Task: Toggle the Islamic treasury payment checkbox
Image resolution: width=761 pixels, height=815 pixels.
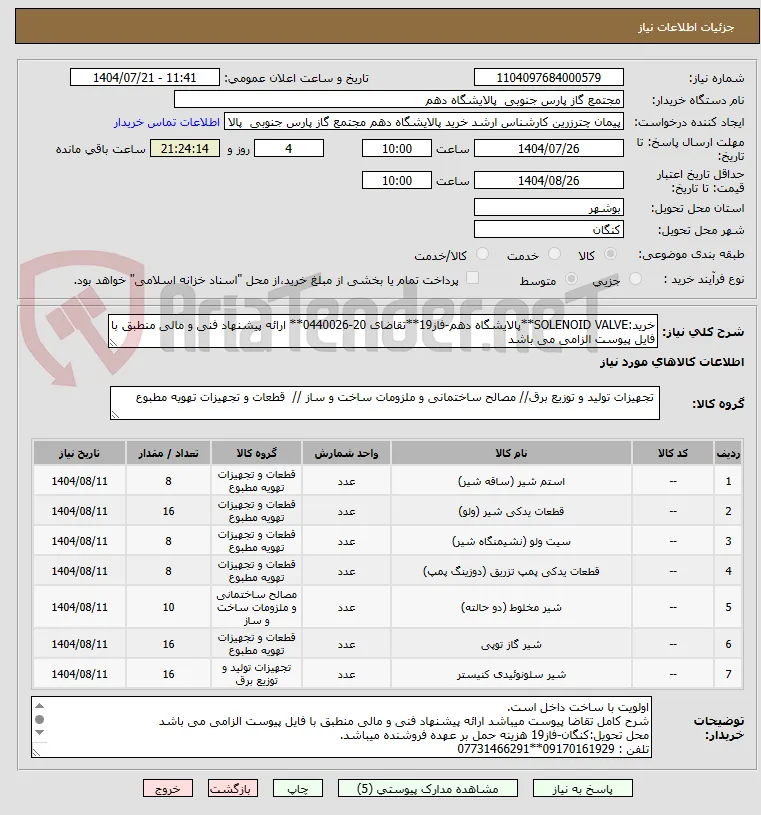Action: (x=472, y=278)
